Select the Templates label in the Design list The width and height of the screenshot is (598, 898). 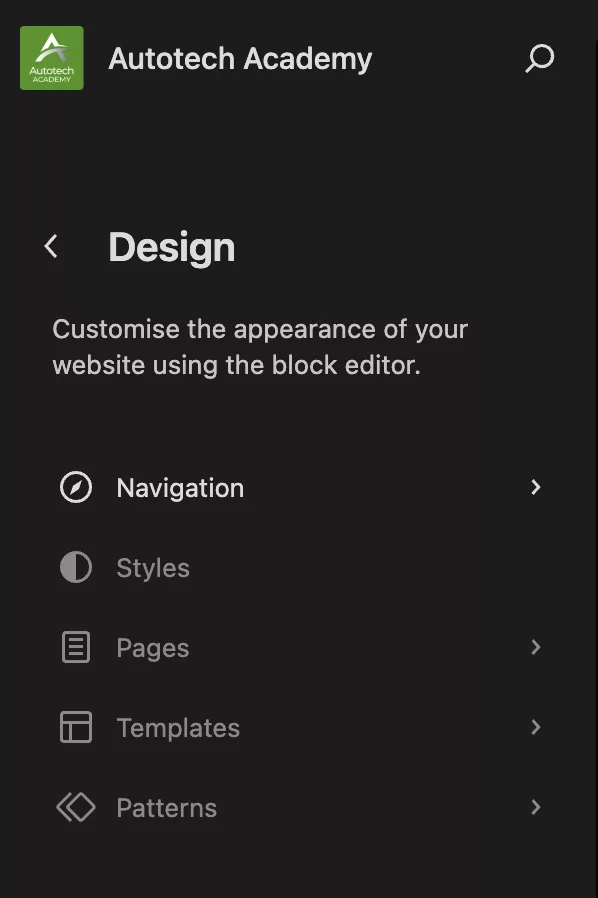[x=178, y=728]
